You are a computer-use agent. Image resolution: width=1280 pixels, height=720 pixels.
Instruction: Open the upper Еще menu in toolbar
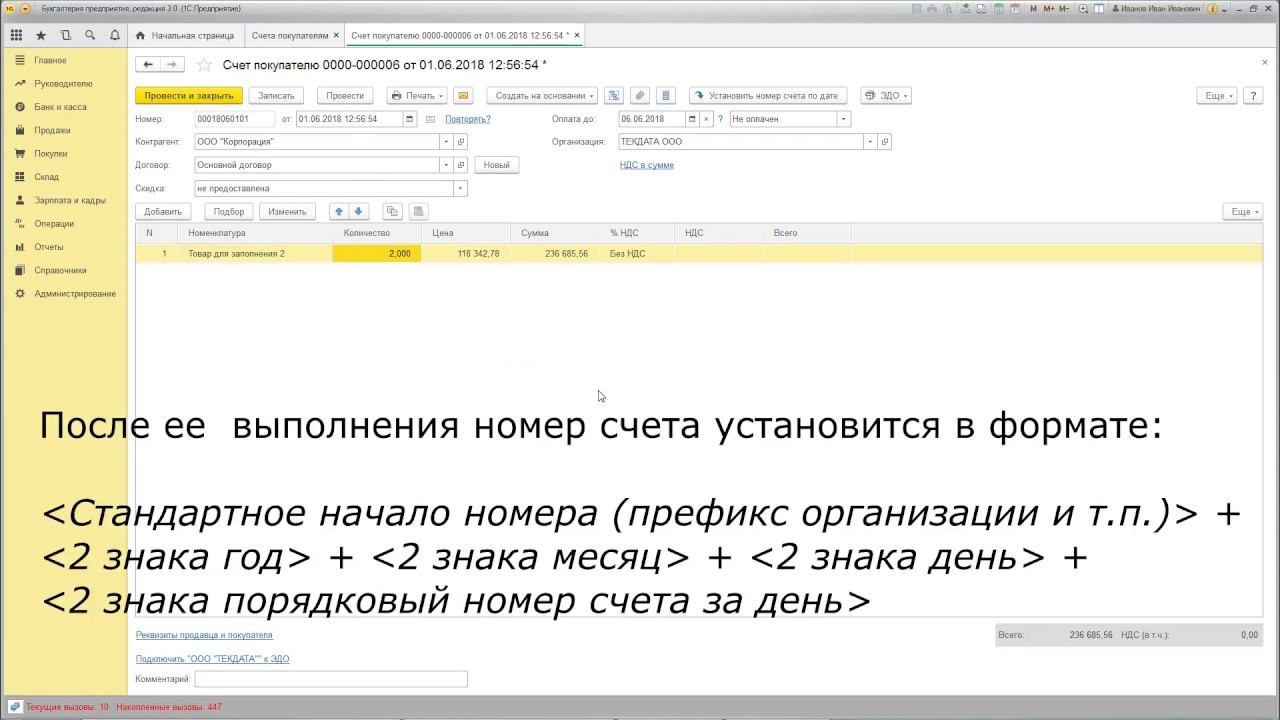pos(1217,96)
